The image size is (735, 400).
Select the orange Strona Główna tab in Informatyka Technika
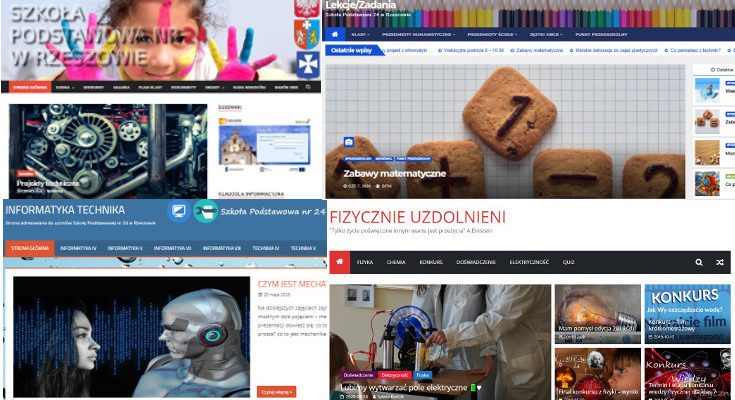(30, 248)
